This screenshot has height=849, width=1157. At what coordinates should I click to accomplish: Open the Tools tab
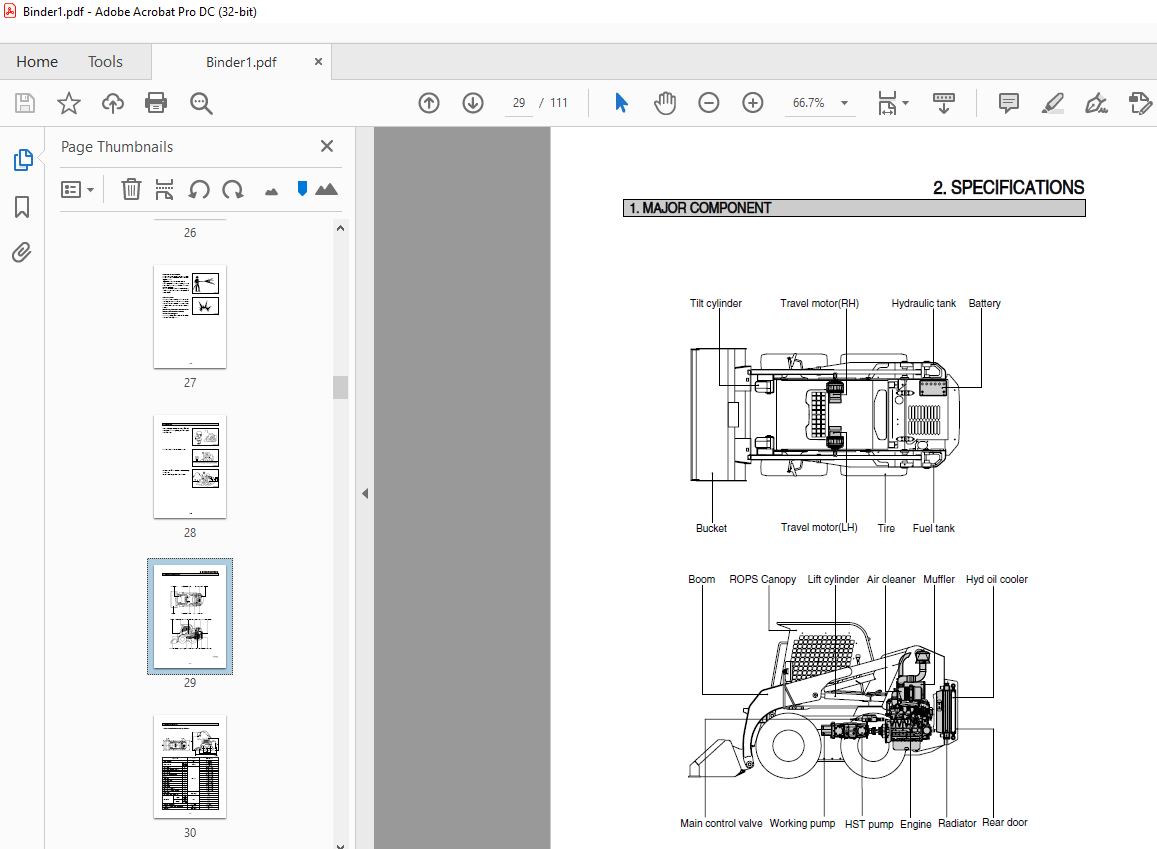(x=105, y=62)
